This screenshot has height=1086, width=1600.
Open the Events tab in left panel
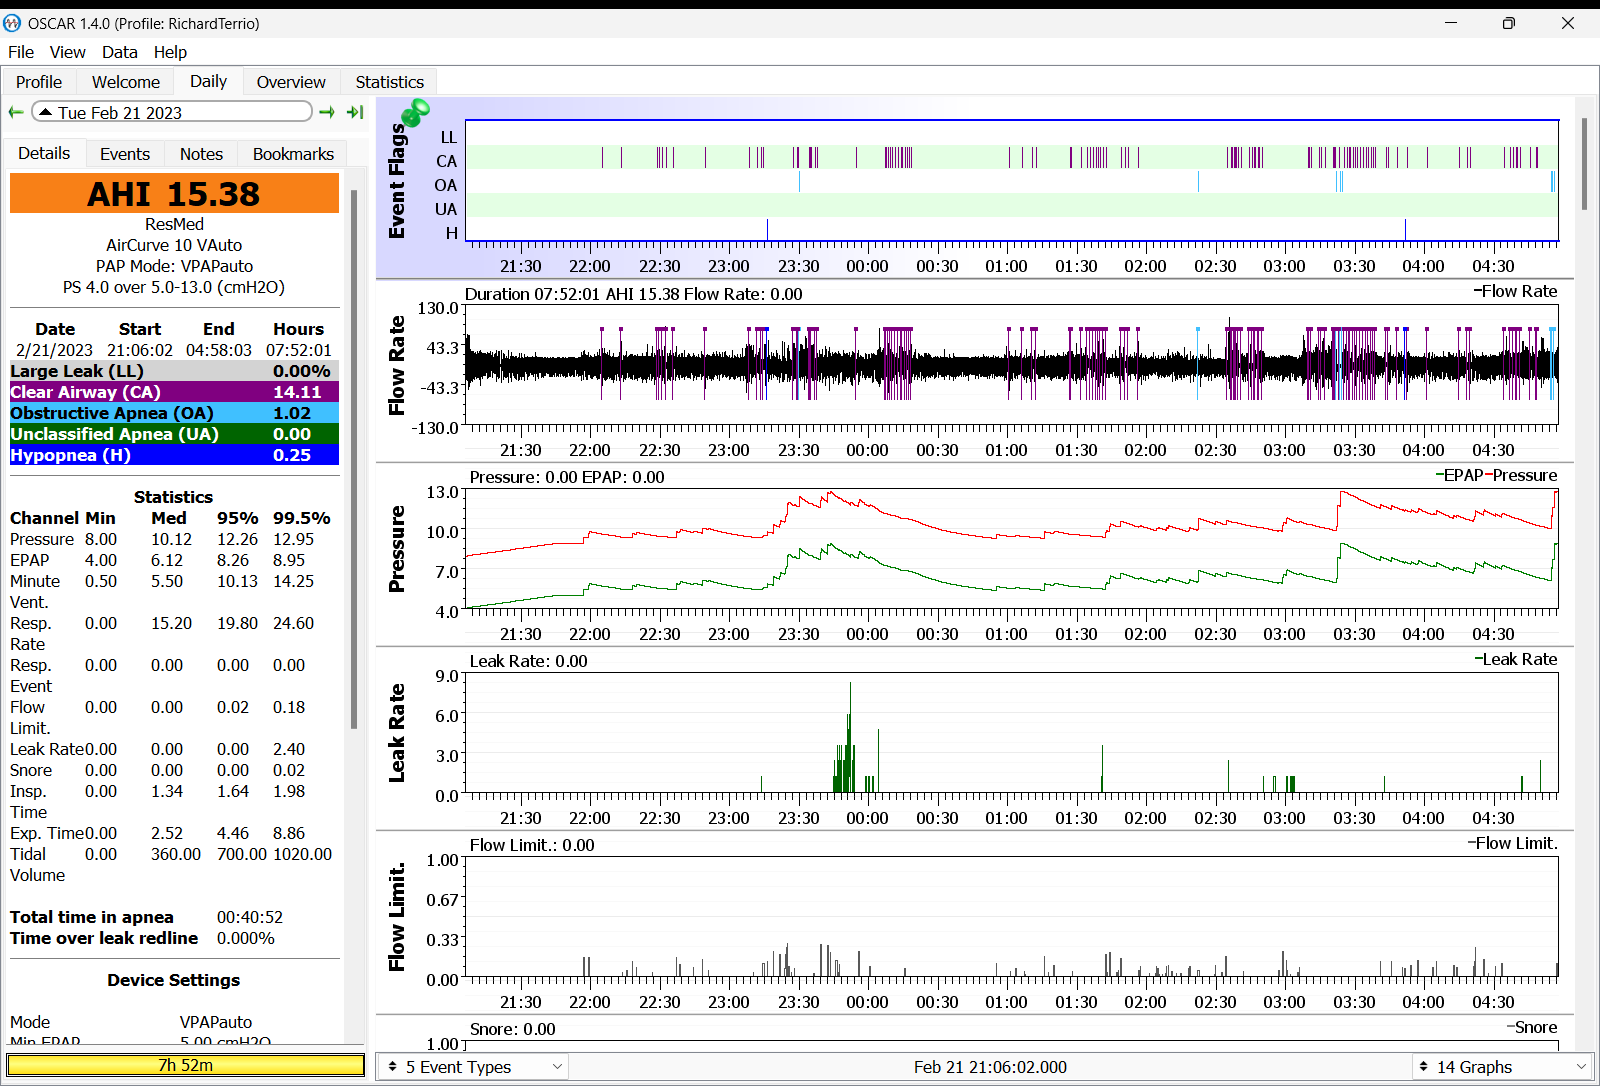(x=125, y=154)
